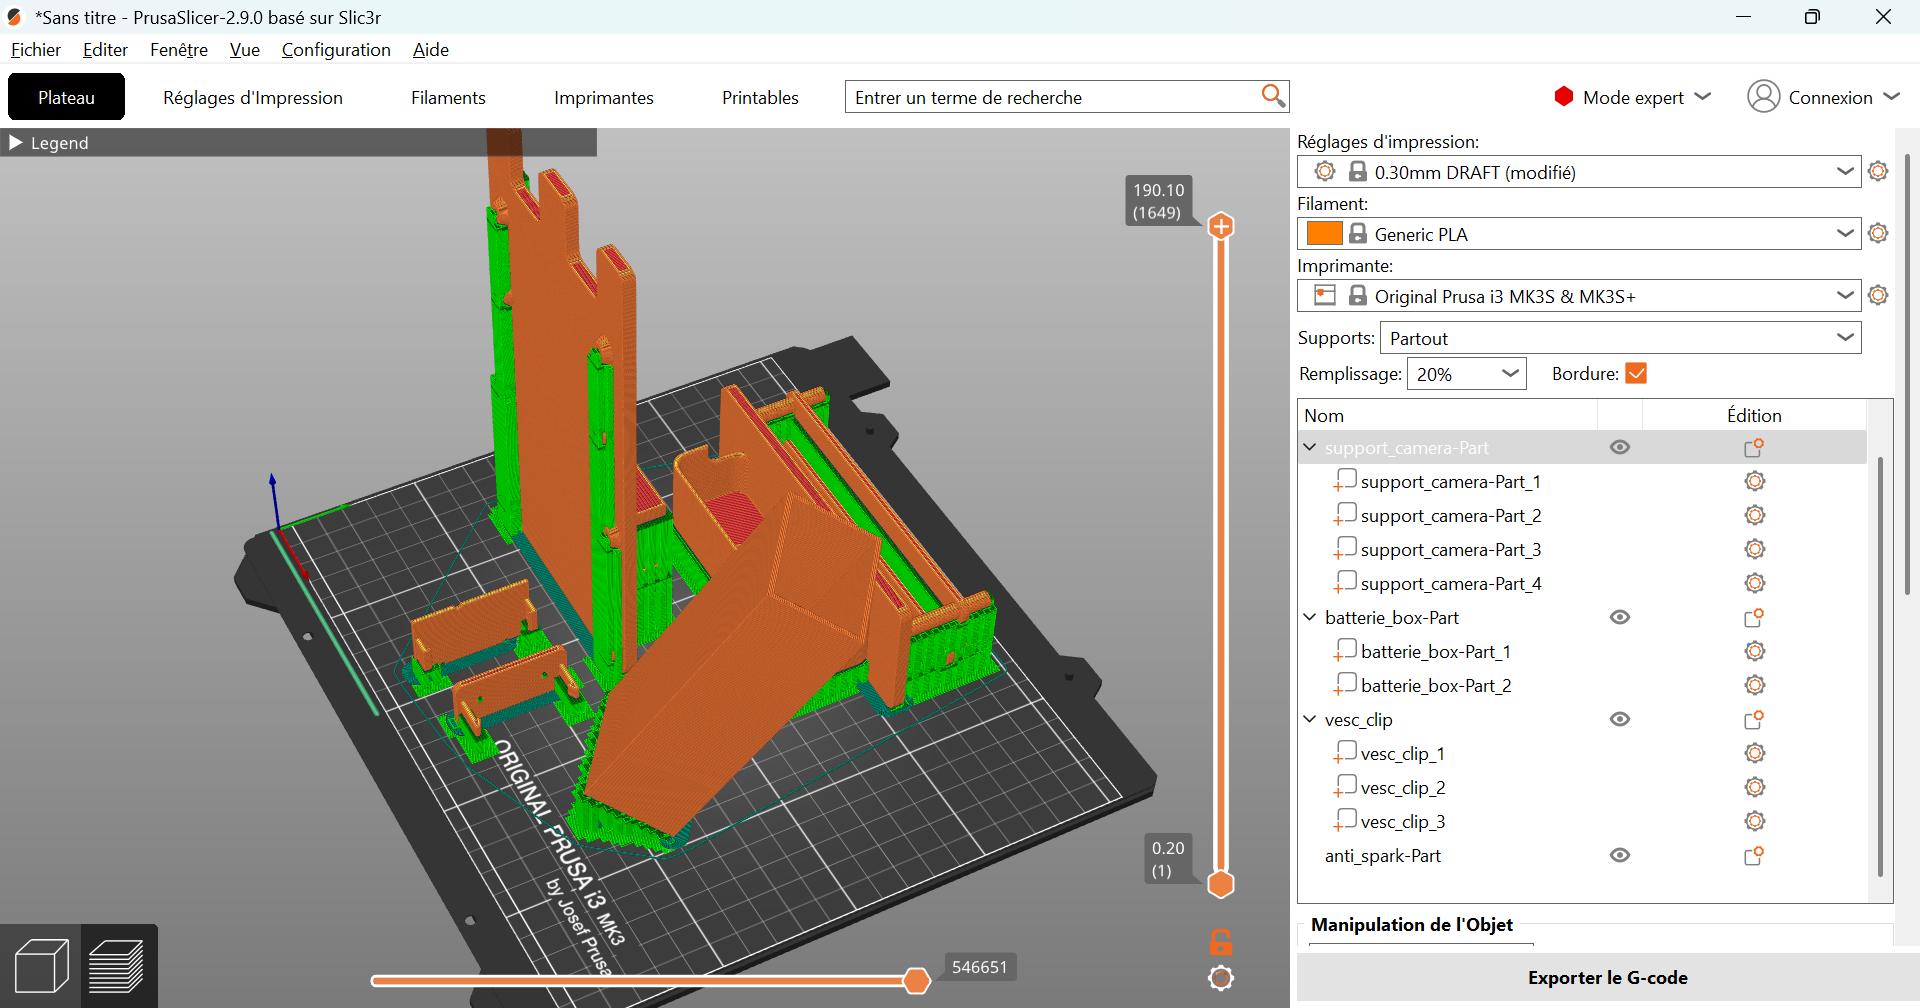Open filament settings gear beside Generic PLA

pyautogui.click(x=1878, y=233)
